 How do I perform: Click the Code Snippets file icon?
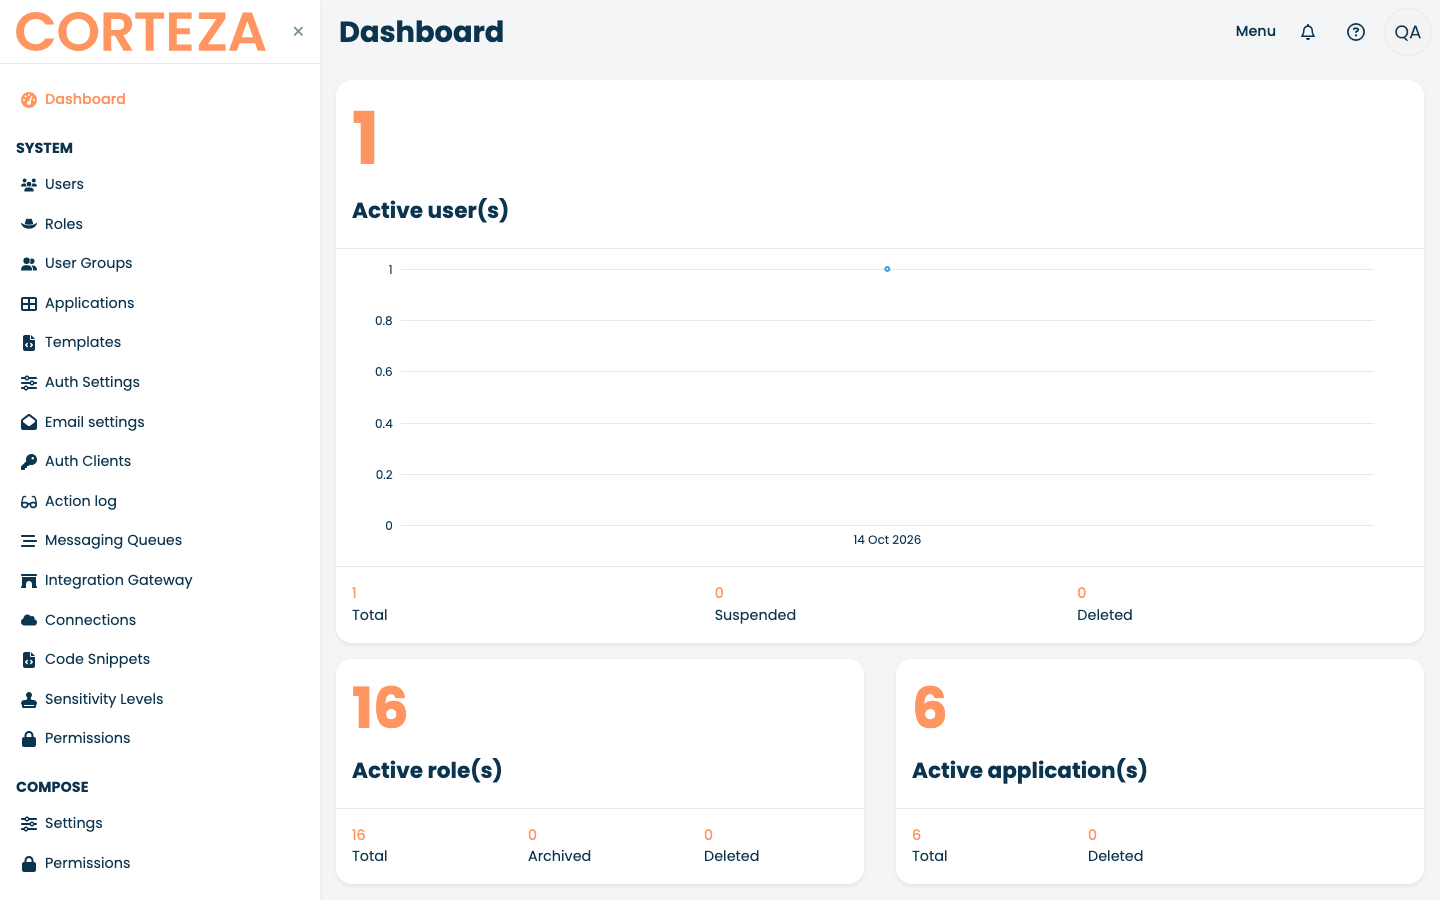[29, 659]
